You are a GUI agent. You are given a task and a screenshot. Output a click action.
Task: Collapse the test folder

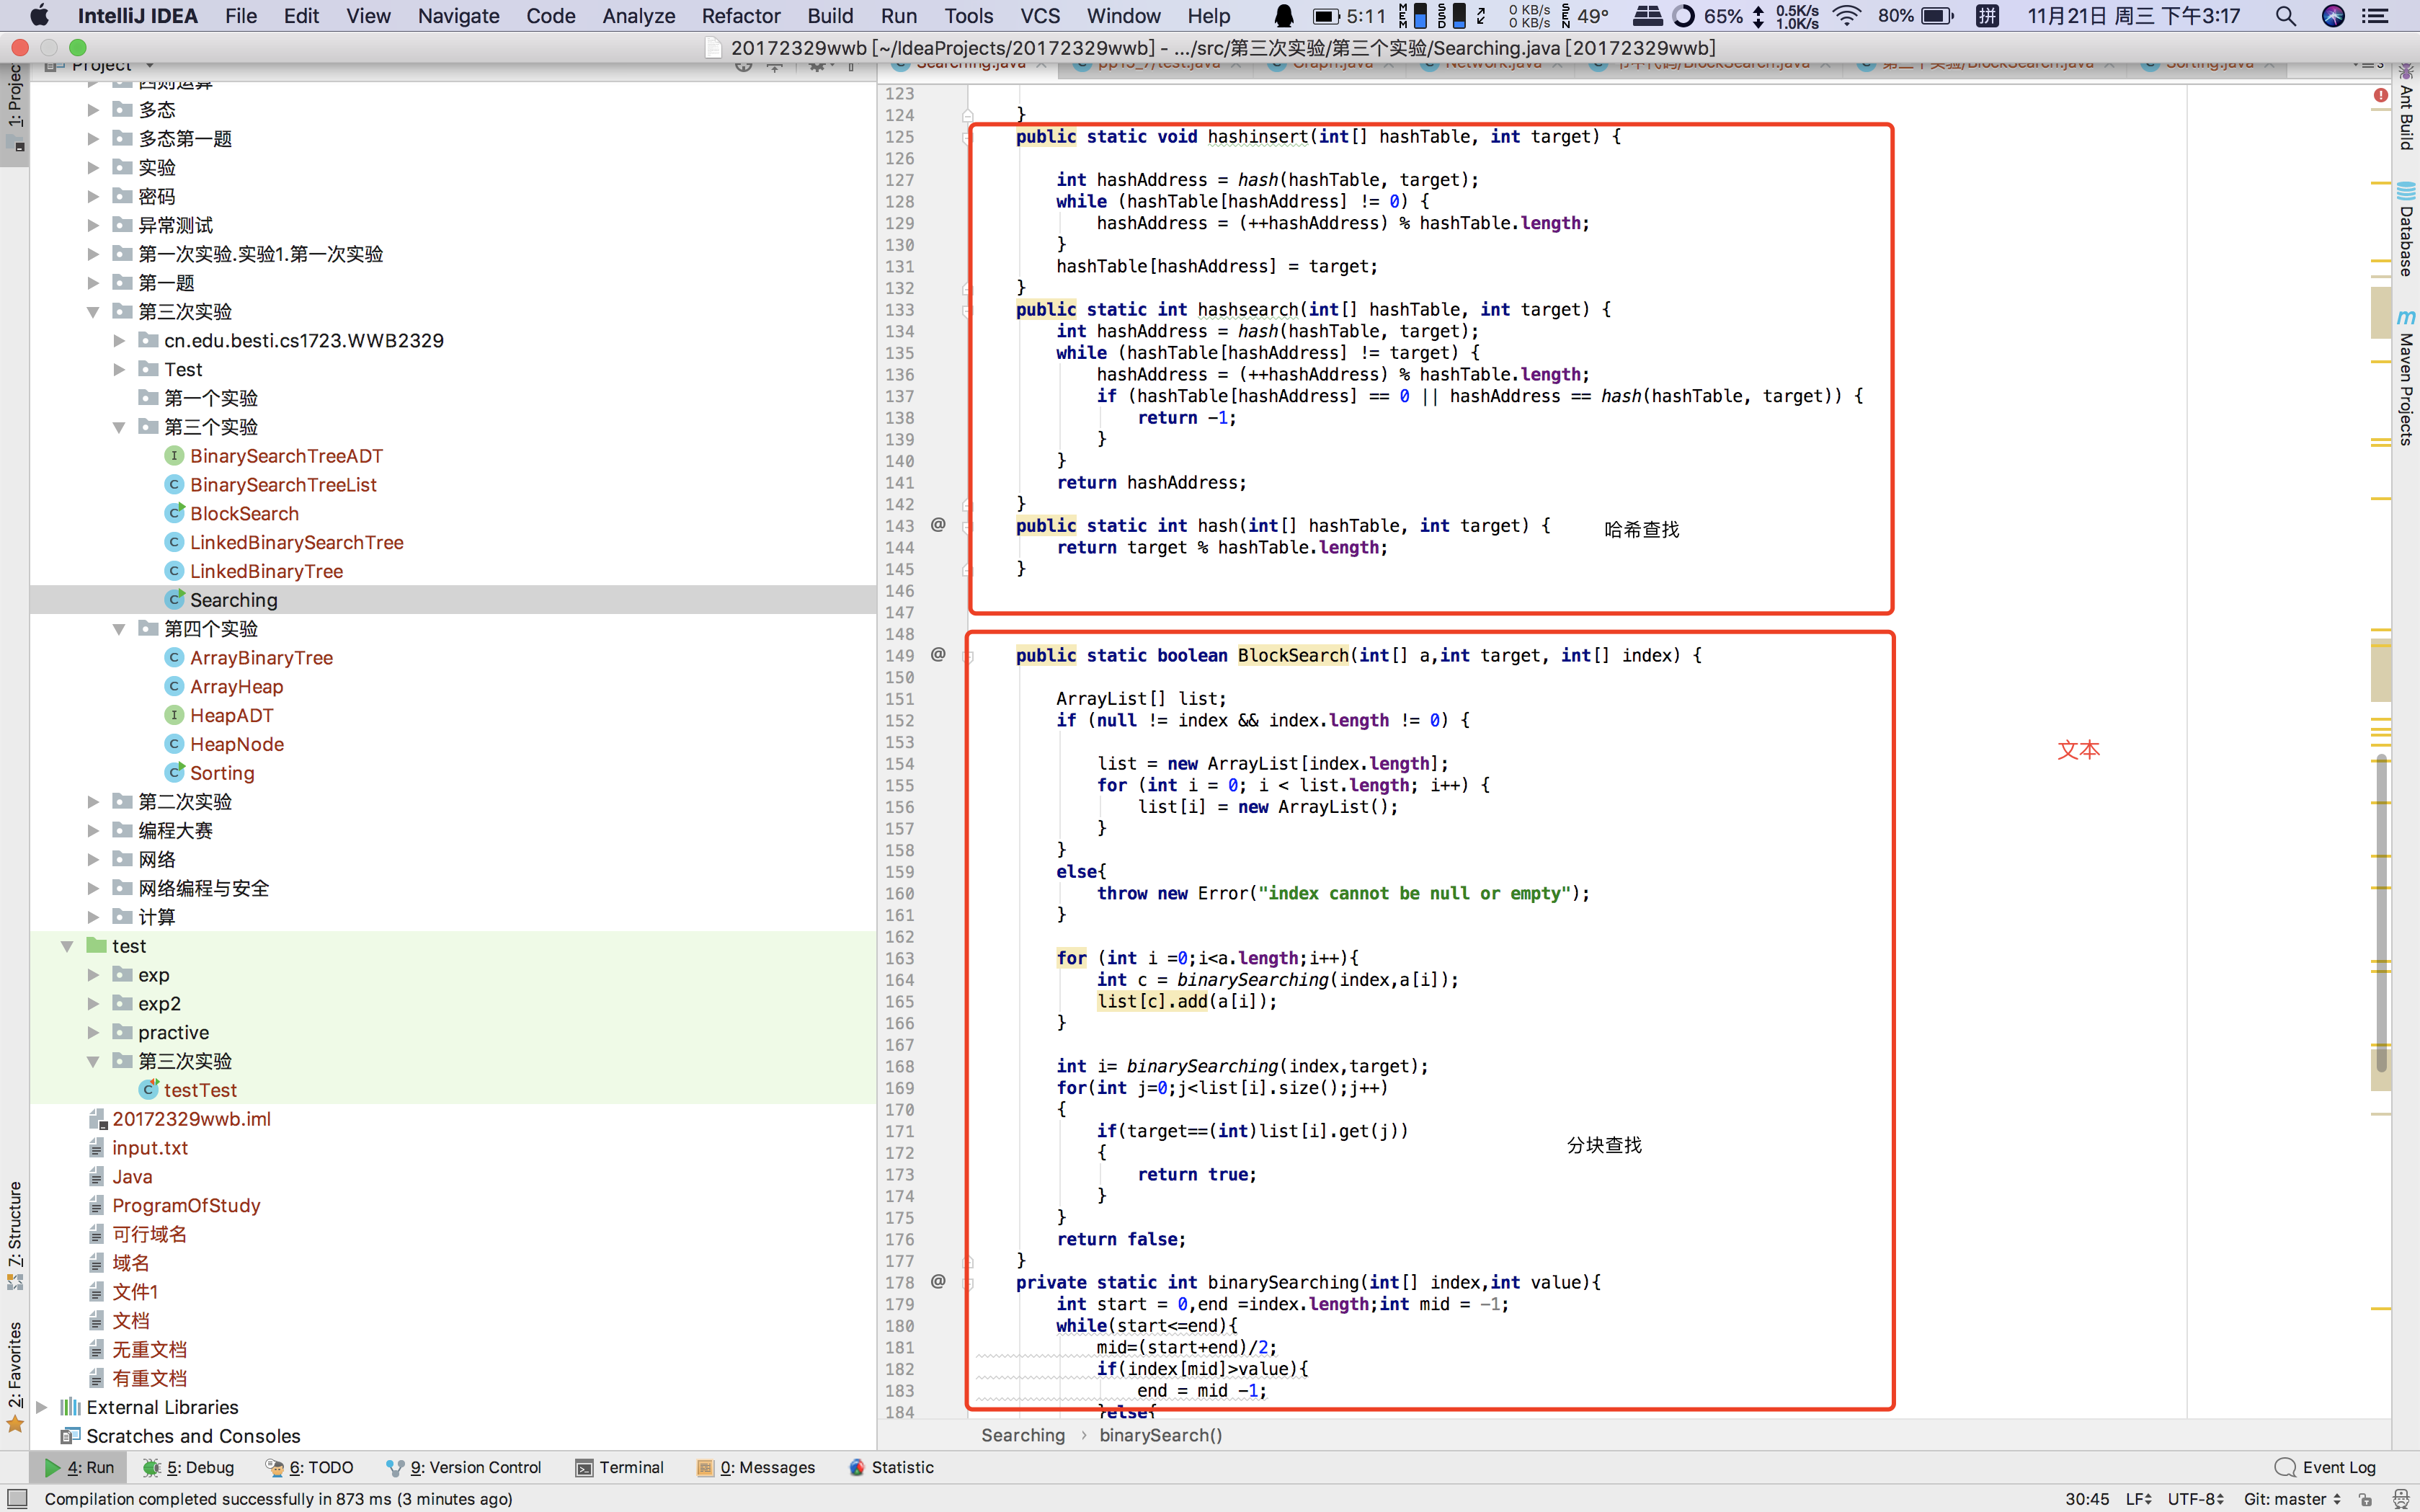point(67,946)
